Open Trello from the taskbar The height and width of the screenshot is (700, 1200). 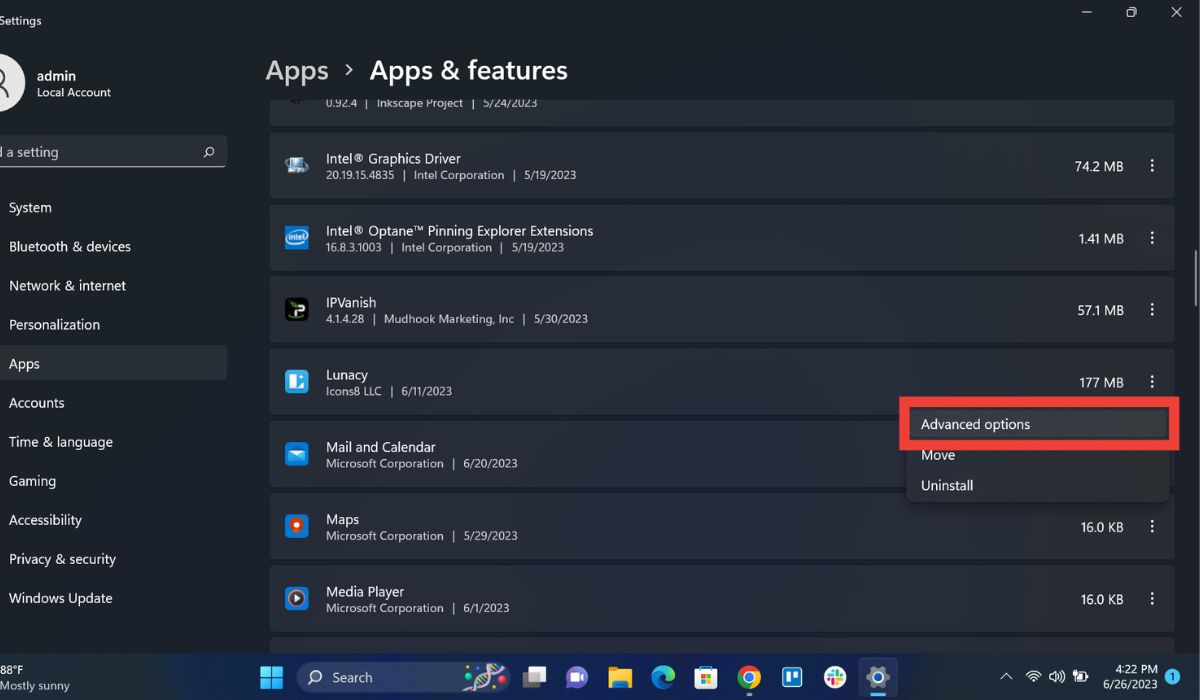click(x=791, y=677)
